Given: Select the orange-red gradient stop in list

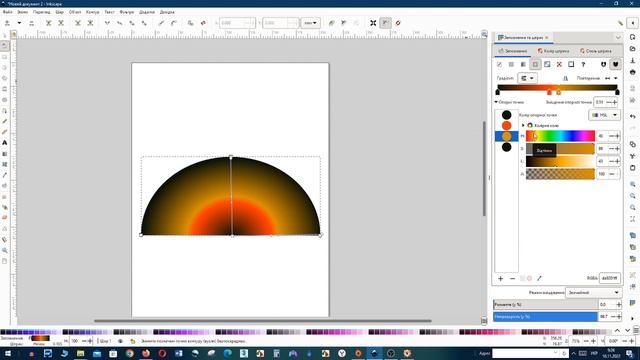Looking at the screenshot, I should coord(507,125).
